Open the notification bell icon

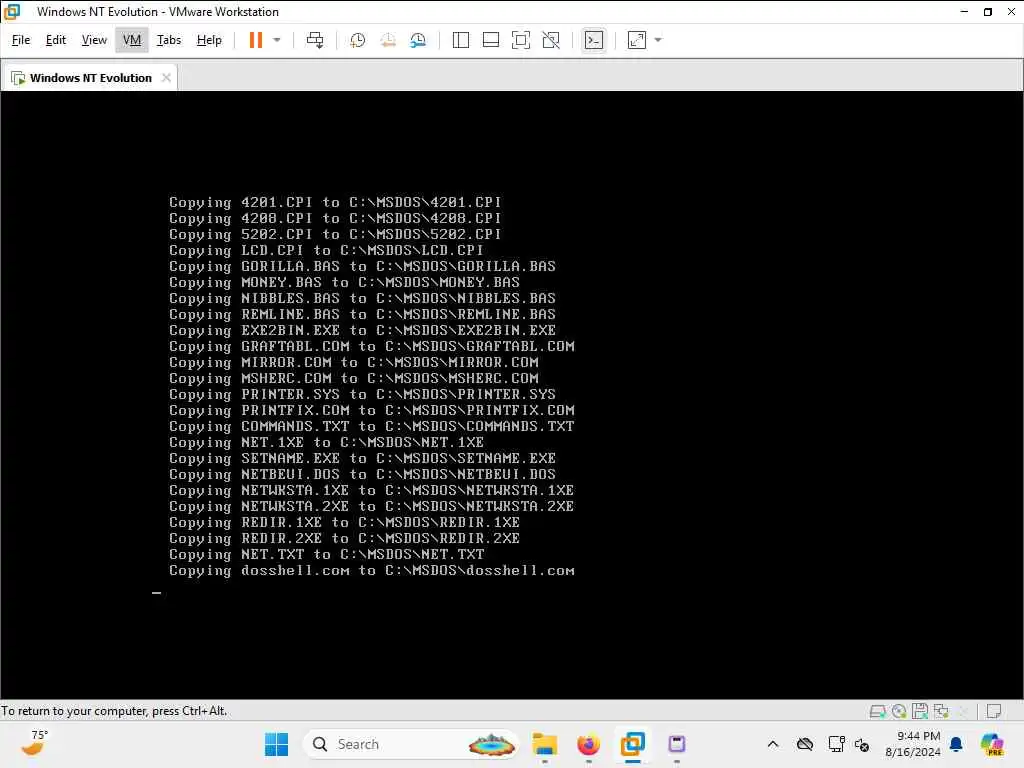[x=956, y=744]
